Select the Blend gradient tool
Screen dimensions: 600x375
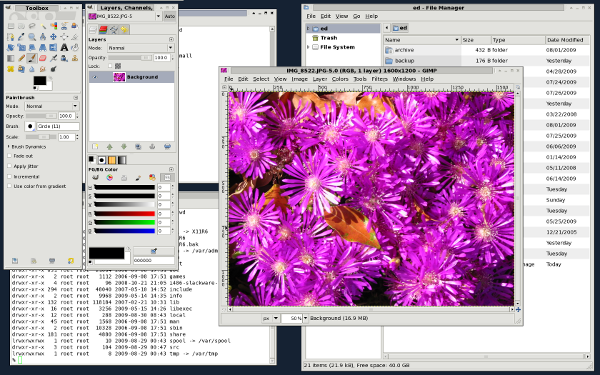(x=11, y=58)
